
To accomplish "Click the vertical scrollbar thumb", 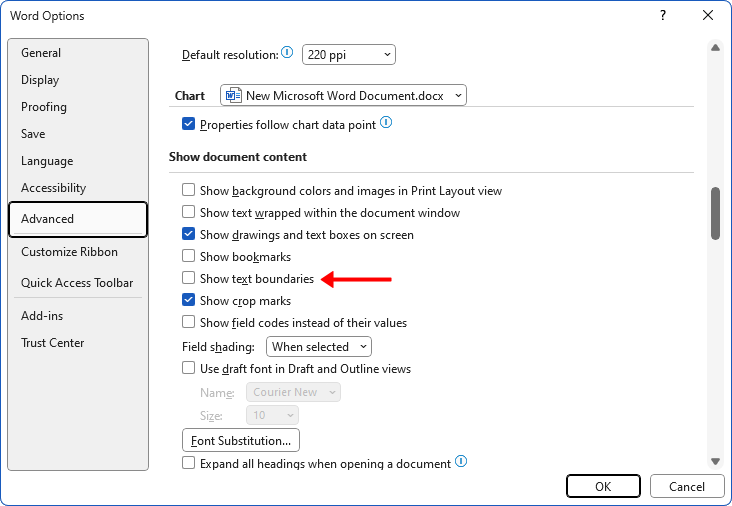I will pos(715,213).
